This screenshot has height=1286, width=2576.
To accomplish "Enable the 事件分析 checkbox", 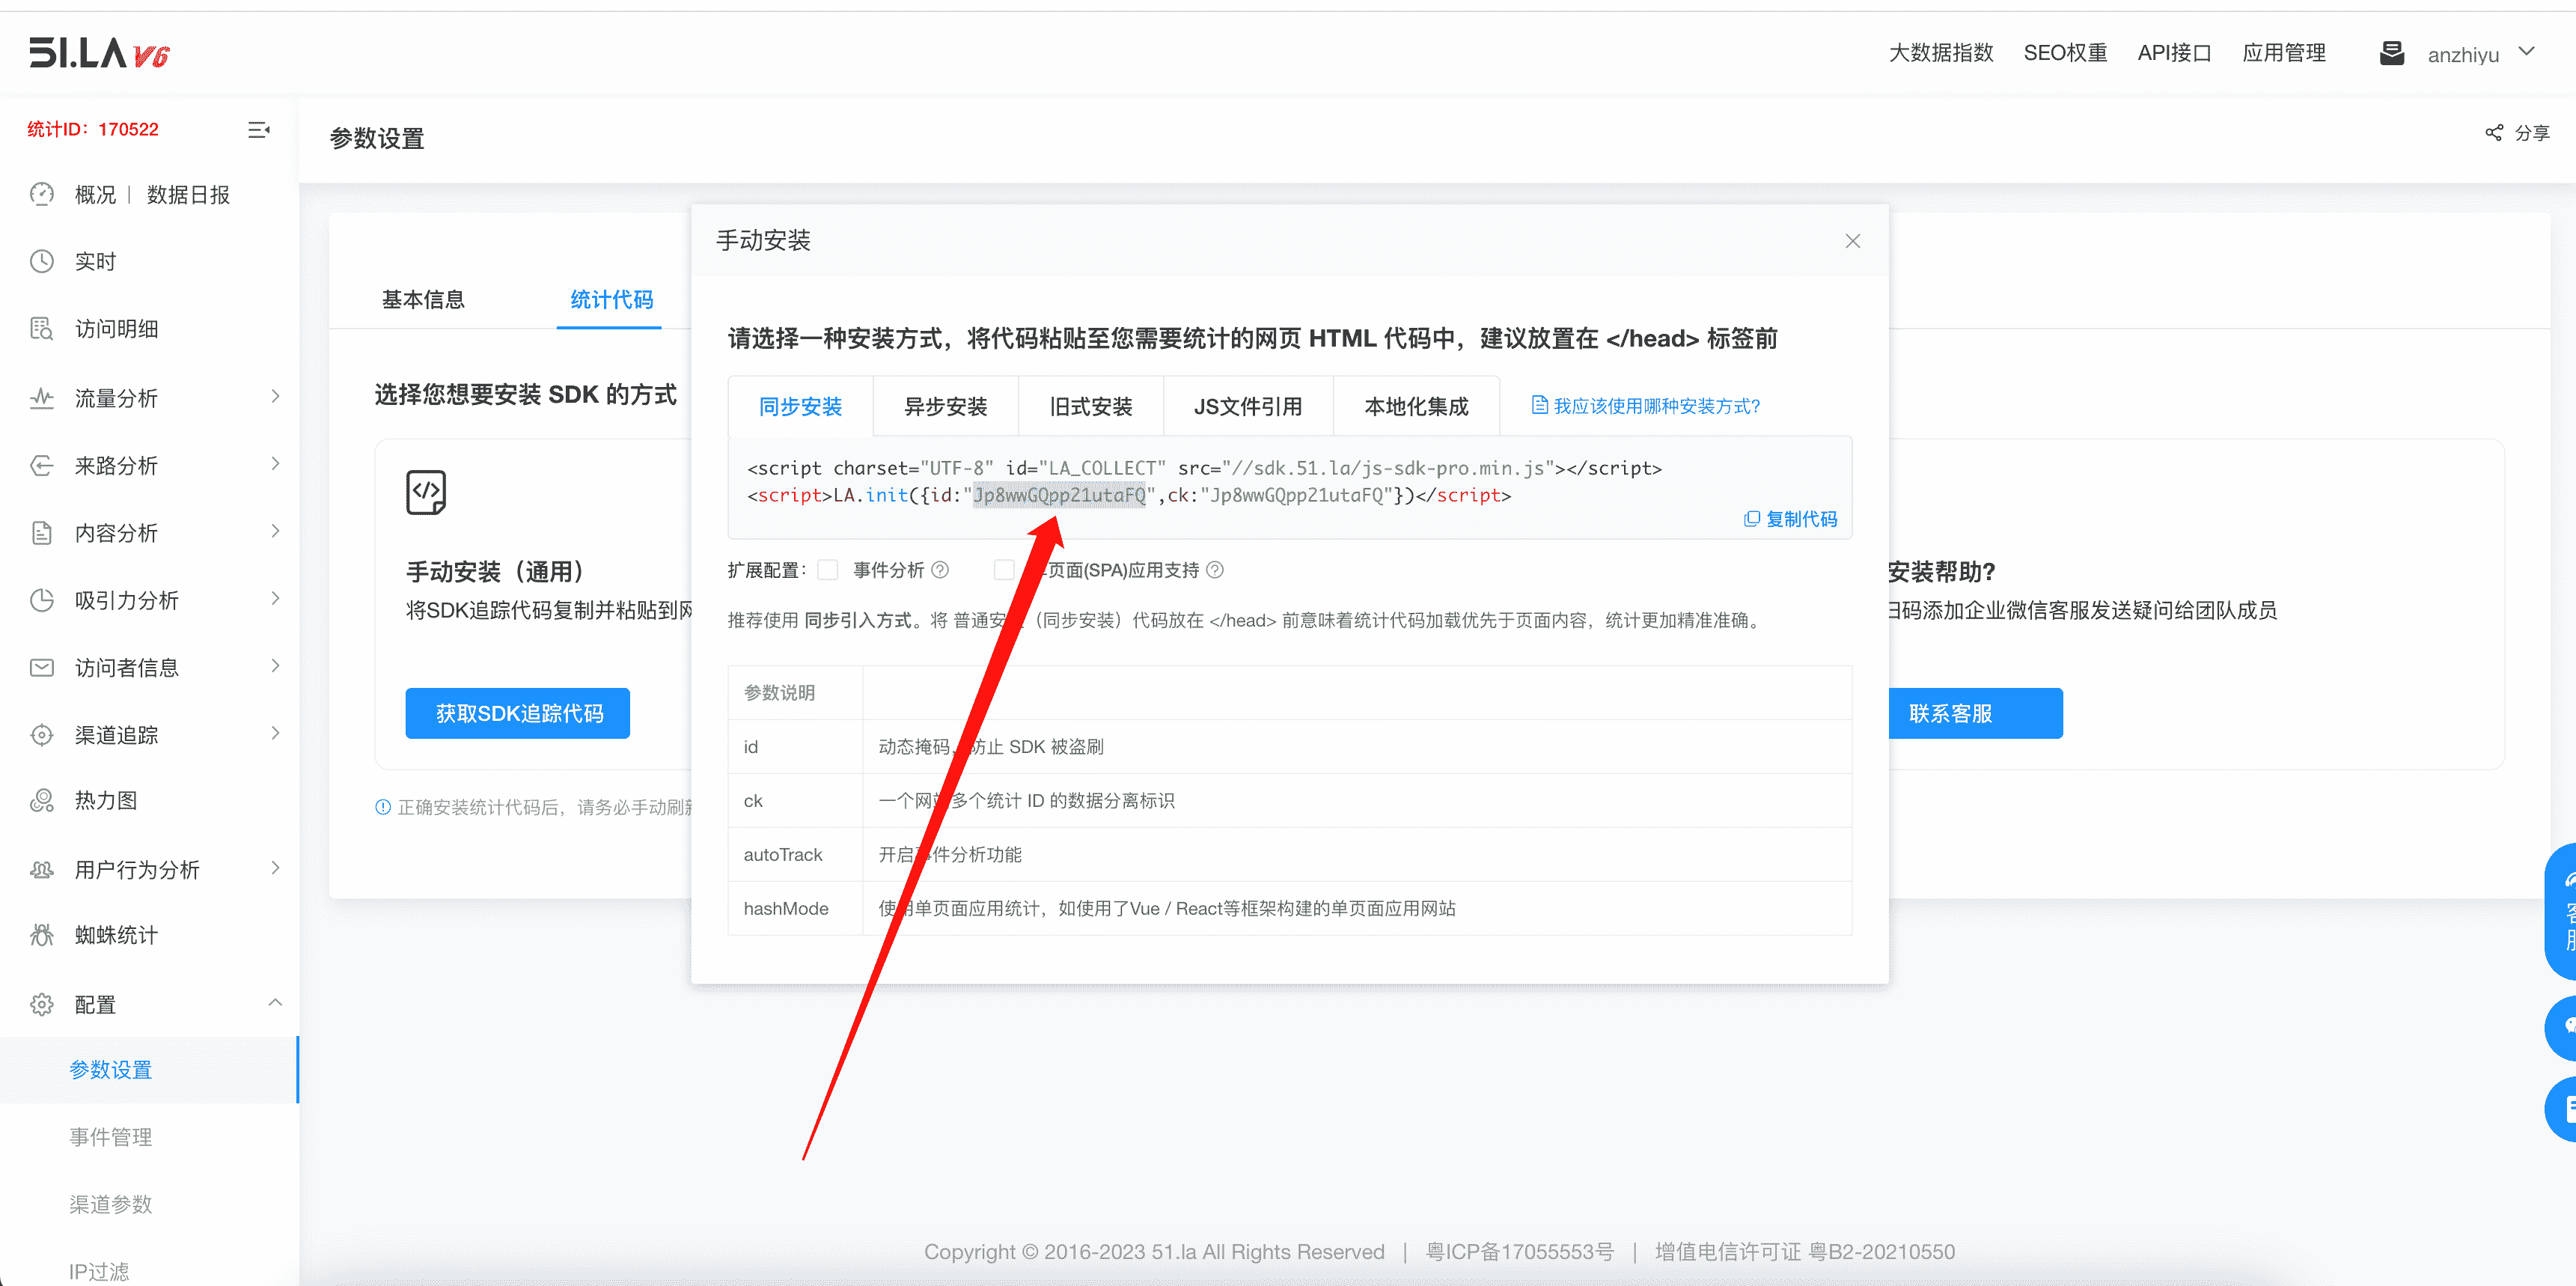I will click(x=828, y=570).
